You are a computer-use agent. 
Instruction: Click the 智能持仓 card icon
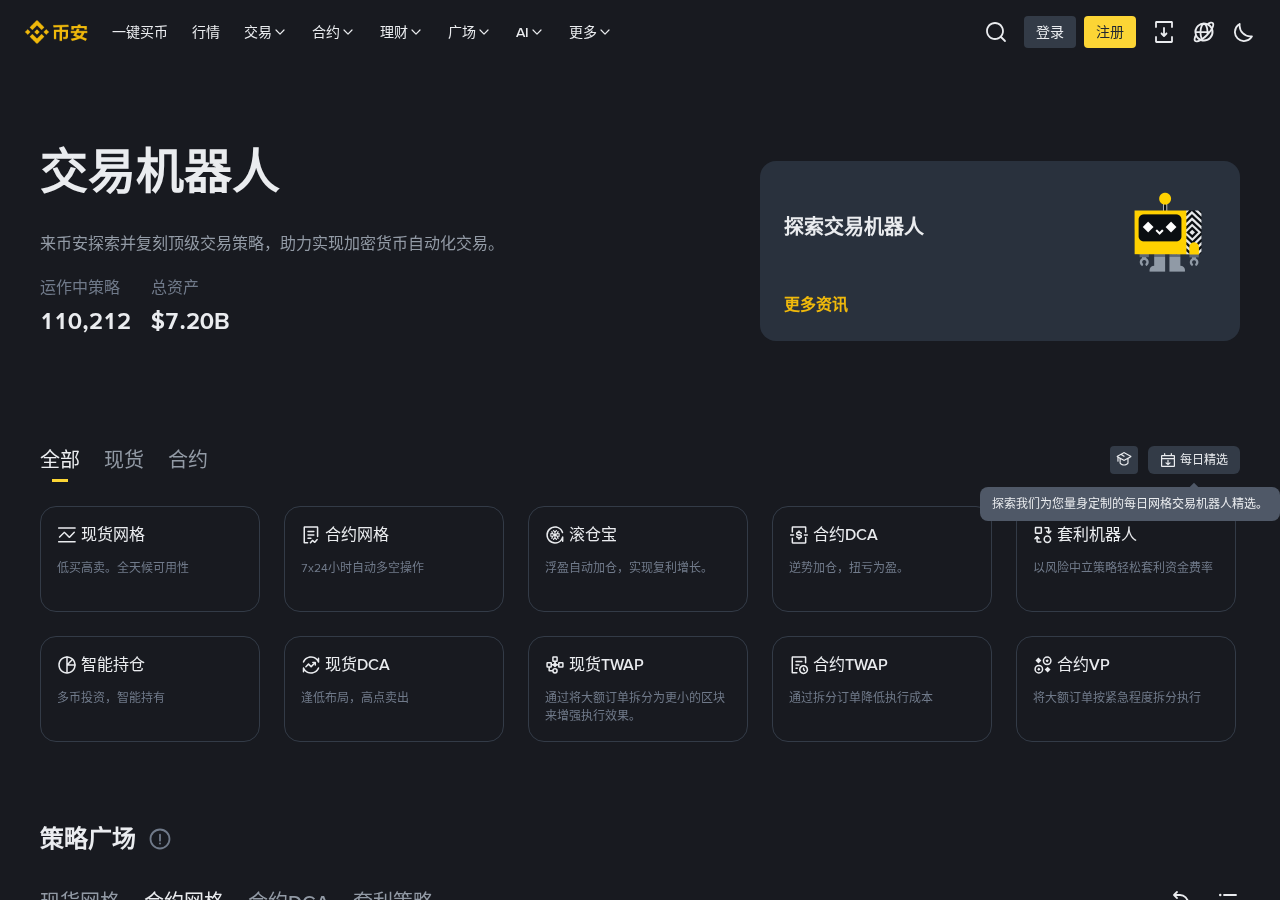coord(67,665)
